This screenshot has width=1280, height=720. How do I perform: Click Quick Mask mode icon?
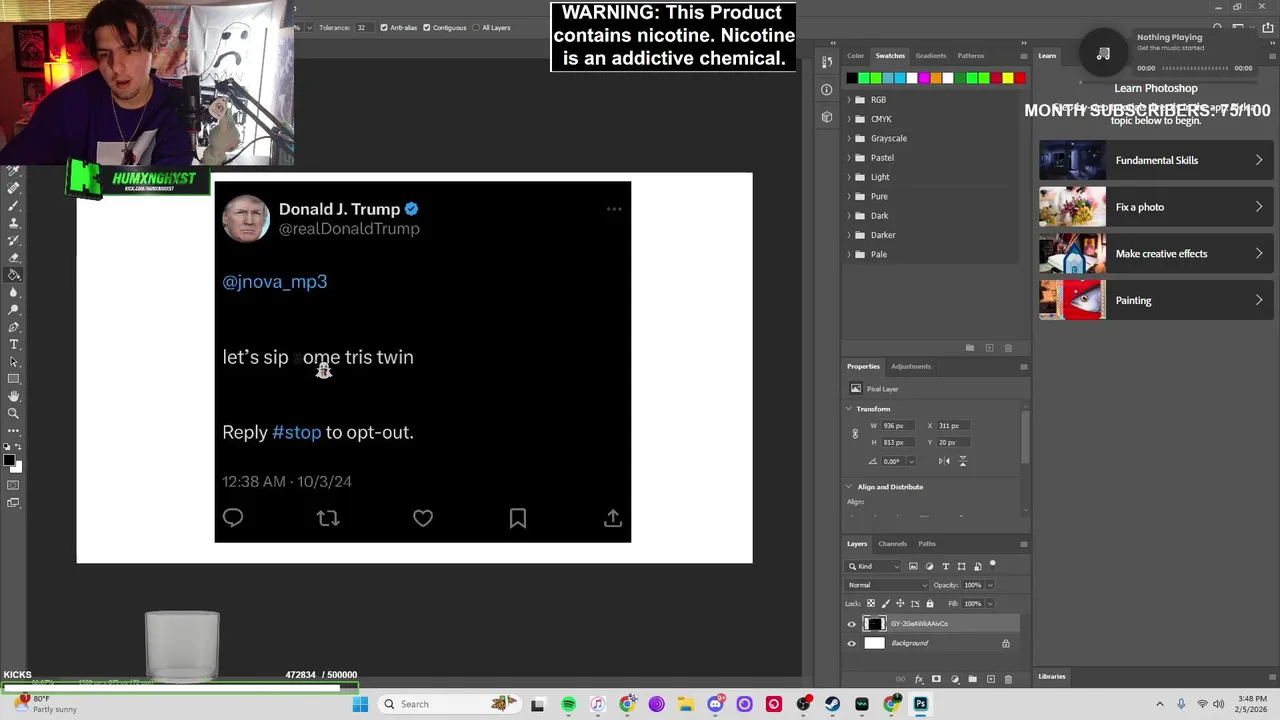(13, 485)
